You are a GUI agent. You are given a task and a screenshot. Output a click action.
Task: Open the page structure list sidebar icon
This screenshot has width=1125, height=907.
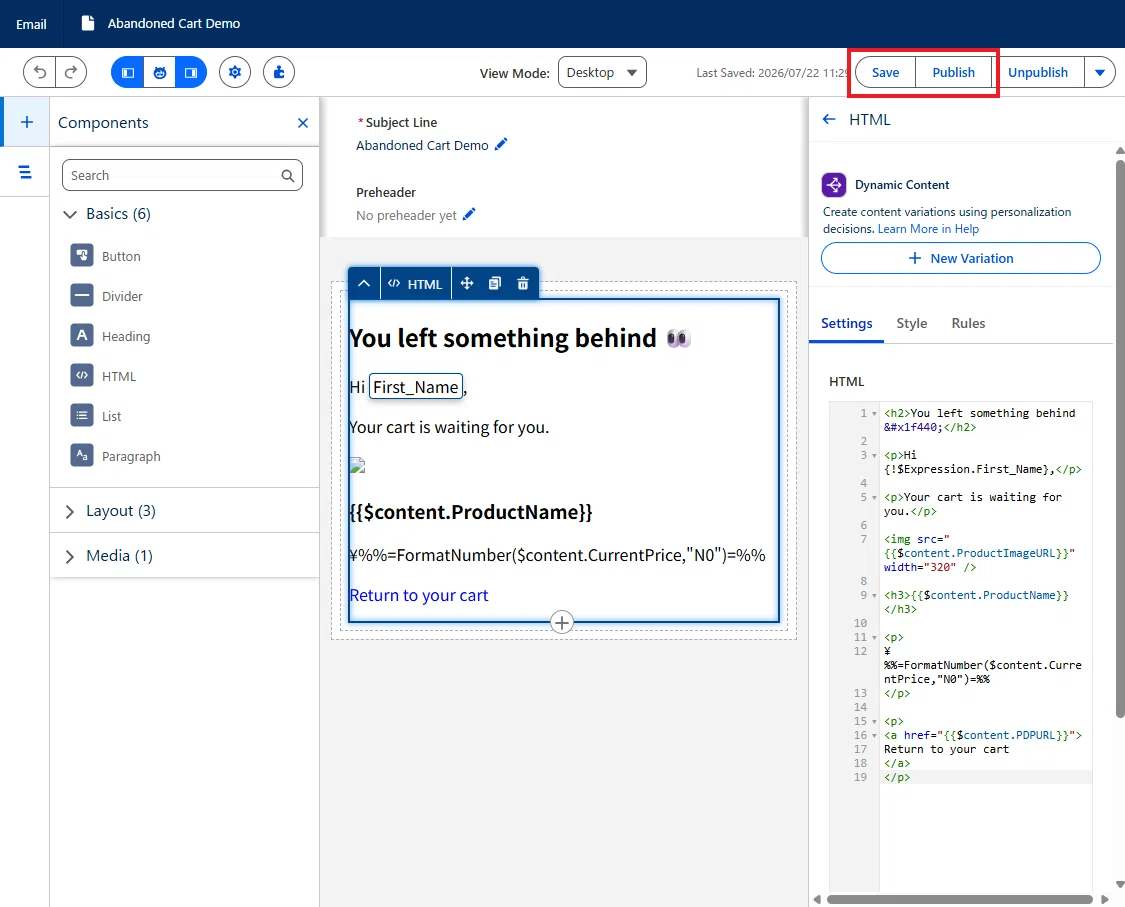click(x=25, y=172)
